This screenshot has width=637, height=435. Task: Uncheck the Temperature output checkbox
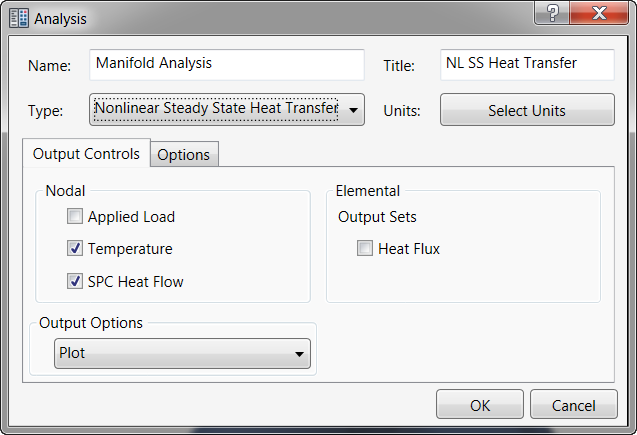75,249
